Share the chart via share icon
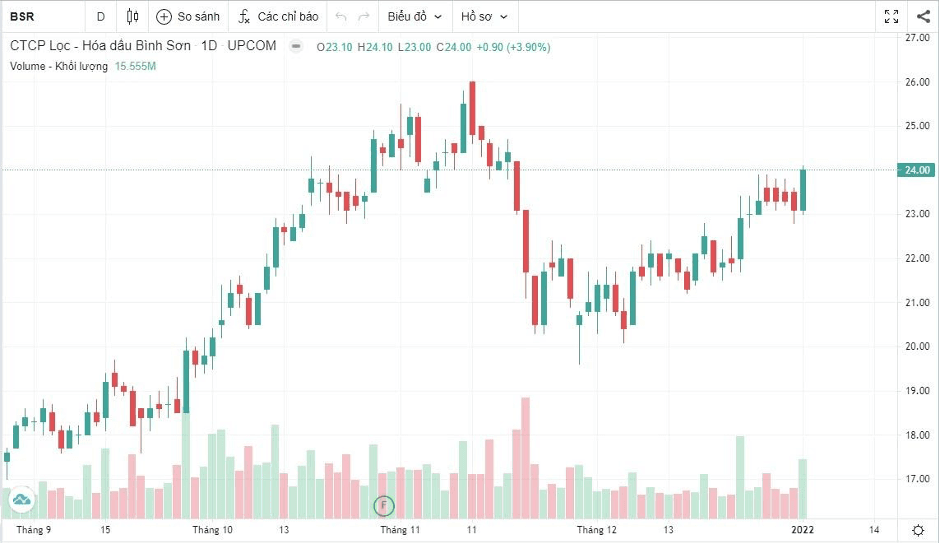This screenshot has width=939, height=543. tap(923, 17)
